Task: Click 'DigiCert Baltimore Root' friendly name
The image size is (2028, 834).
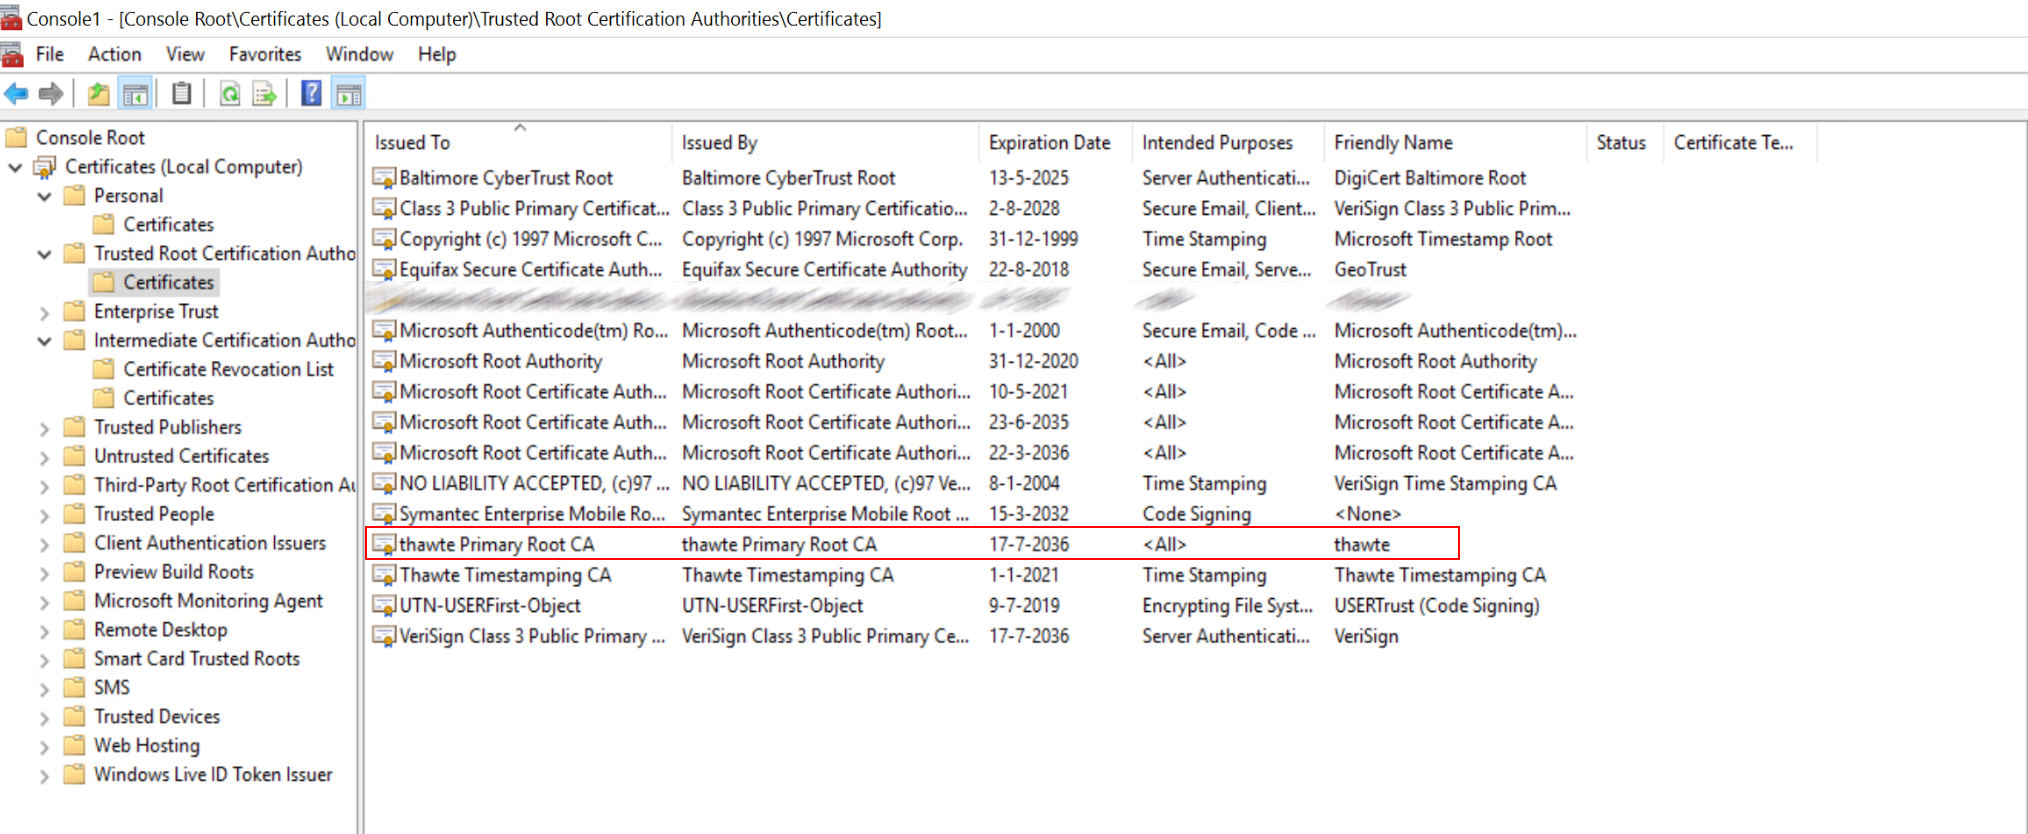Action: point(1430,178)
